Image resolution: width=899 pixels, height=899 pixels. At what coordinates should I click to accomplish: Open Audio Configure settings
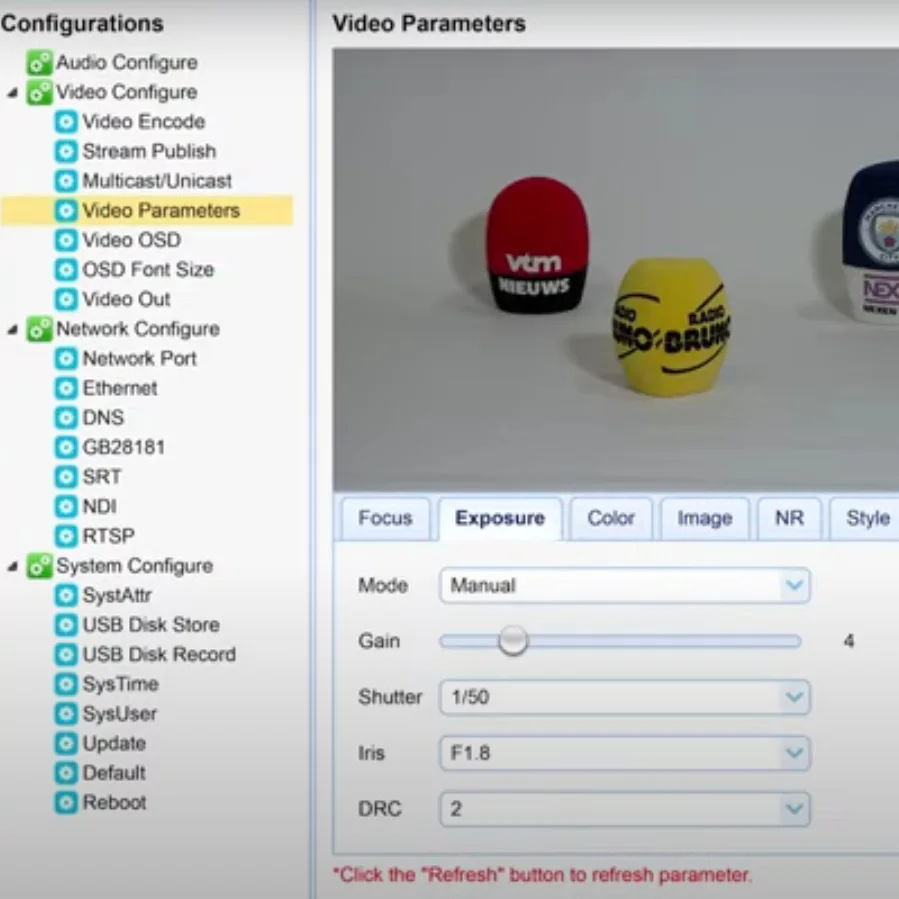(x=127, y=62)
